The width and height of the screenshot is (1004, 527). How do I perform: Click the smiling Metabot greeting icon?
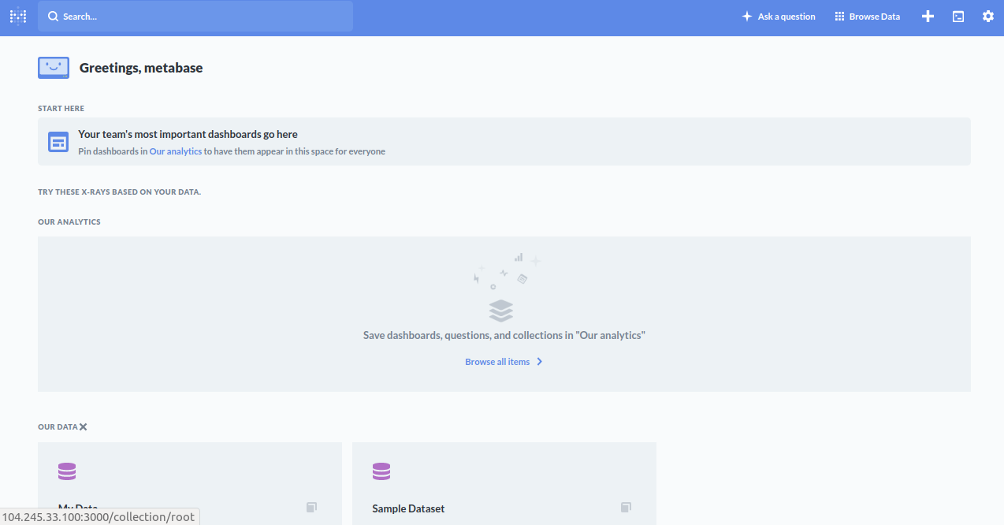pyautogui.click(x=54, y=68)
